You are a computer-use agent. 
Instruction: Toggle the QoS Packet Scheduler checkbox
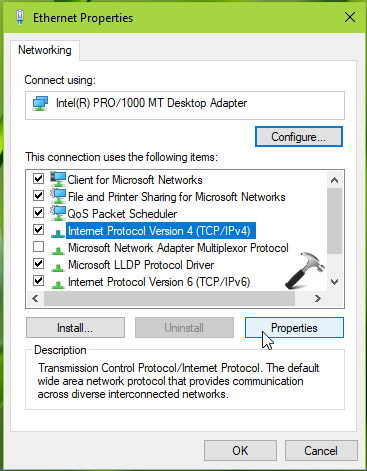click(x=38, y=213)
